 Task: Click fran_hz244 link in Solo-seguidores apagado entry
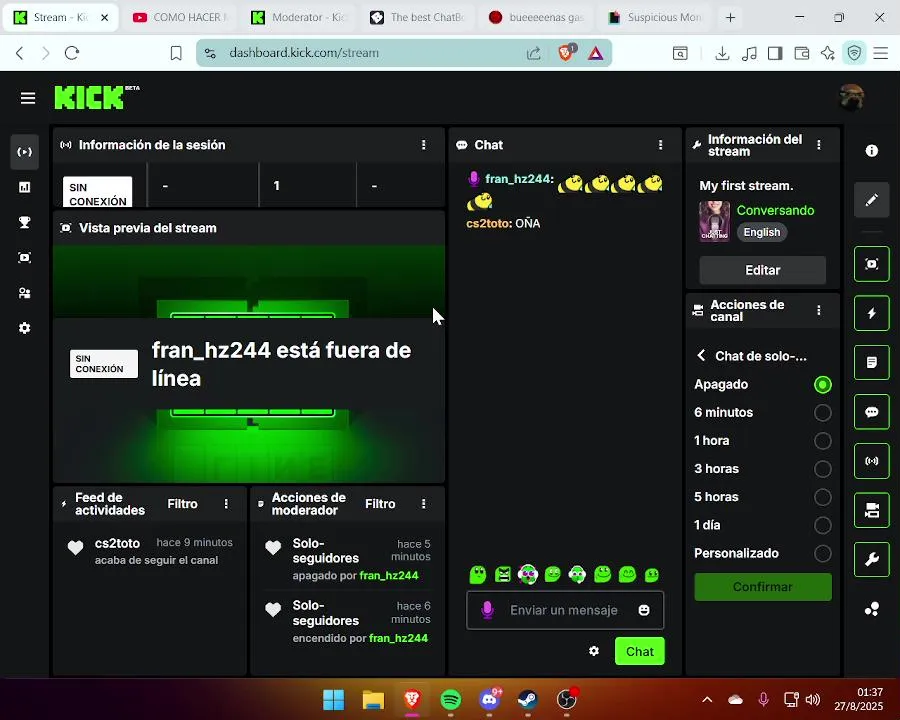click(389, 575)
